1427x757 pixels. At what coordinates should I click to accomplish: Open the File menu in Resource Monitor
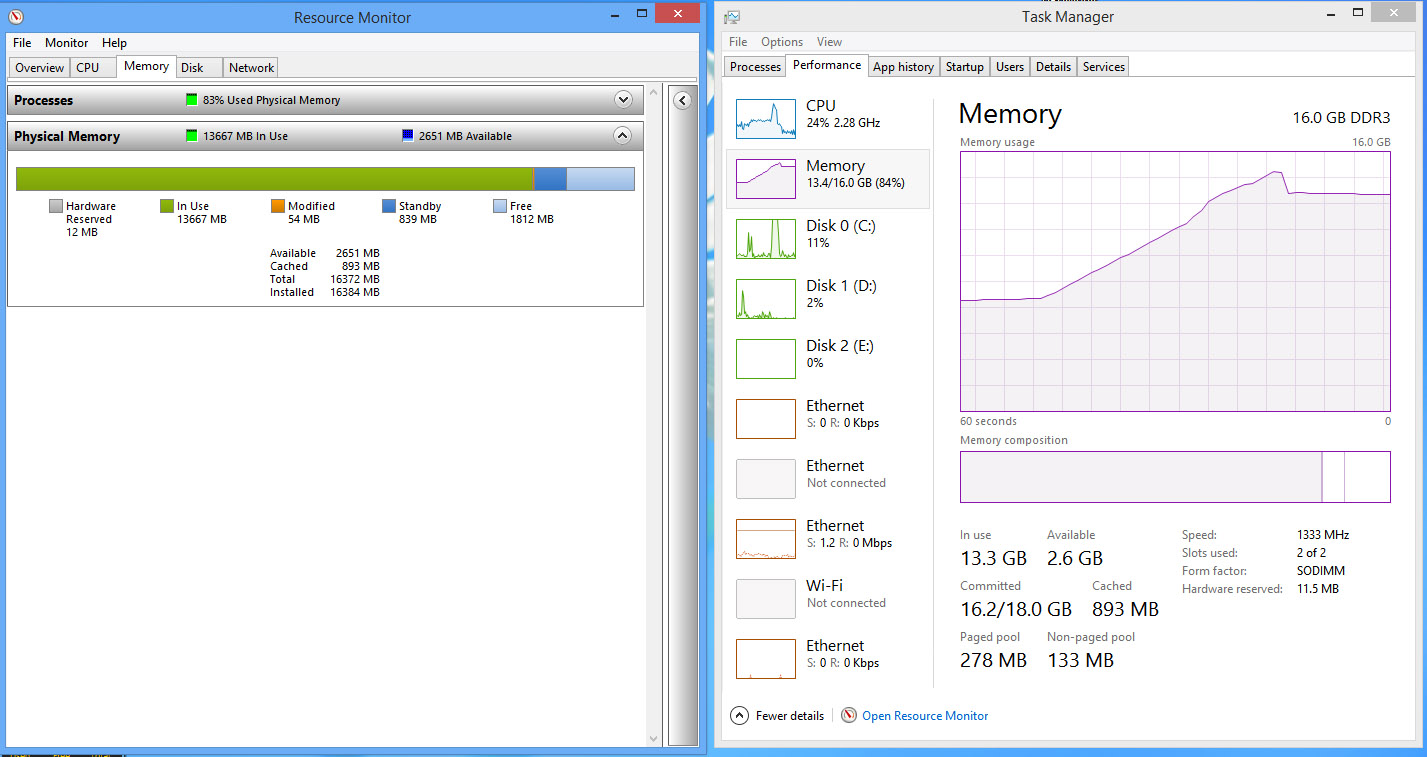click(22, 43)
